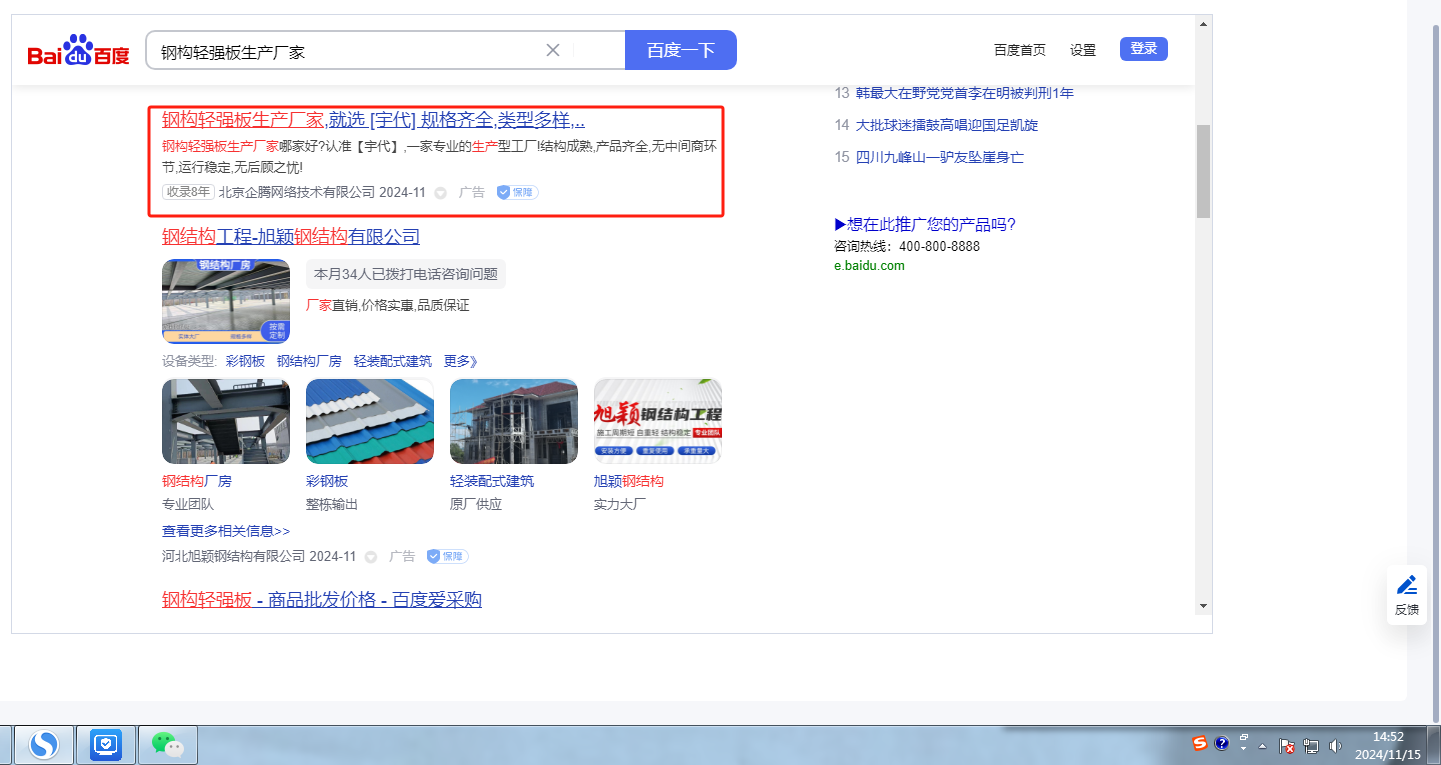Expand ad options arrow beside 北京企腾网络技术有限公司
The width and height of the screenshot is (1441, 765).
[x=440, y=193]
